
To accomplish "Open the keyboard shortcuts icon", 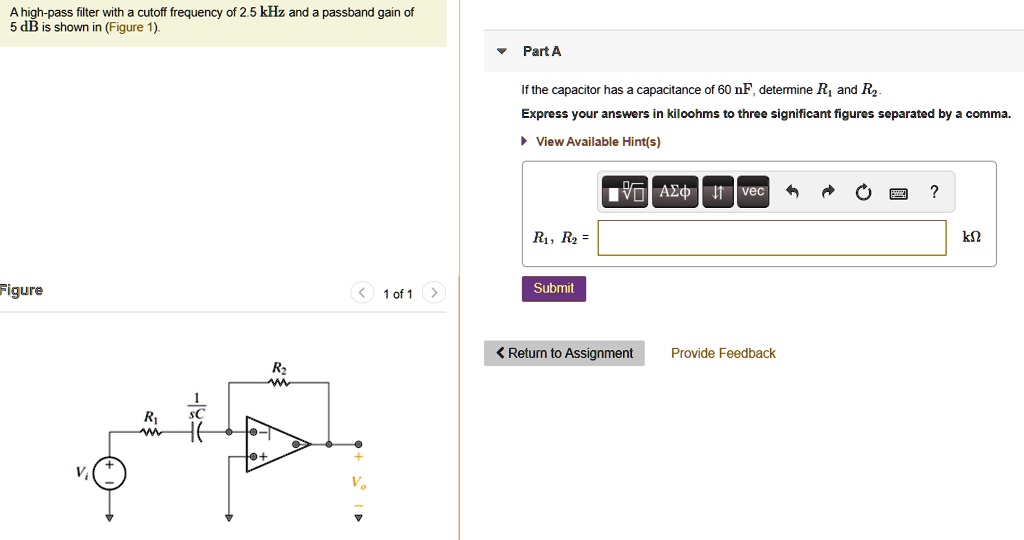I will point(899,193).
